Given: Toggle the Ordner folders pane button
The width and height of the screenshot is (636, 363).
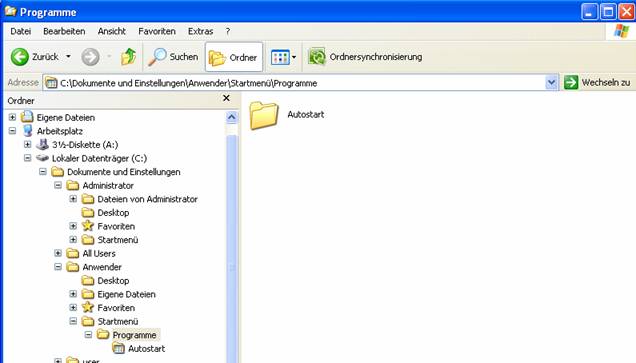Looking at the screenshot, I should pyautogui.click(x=234, y=57).
